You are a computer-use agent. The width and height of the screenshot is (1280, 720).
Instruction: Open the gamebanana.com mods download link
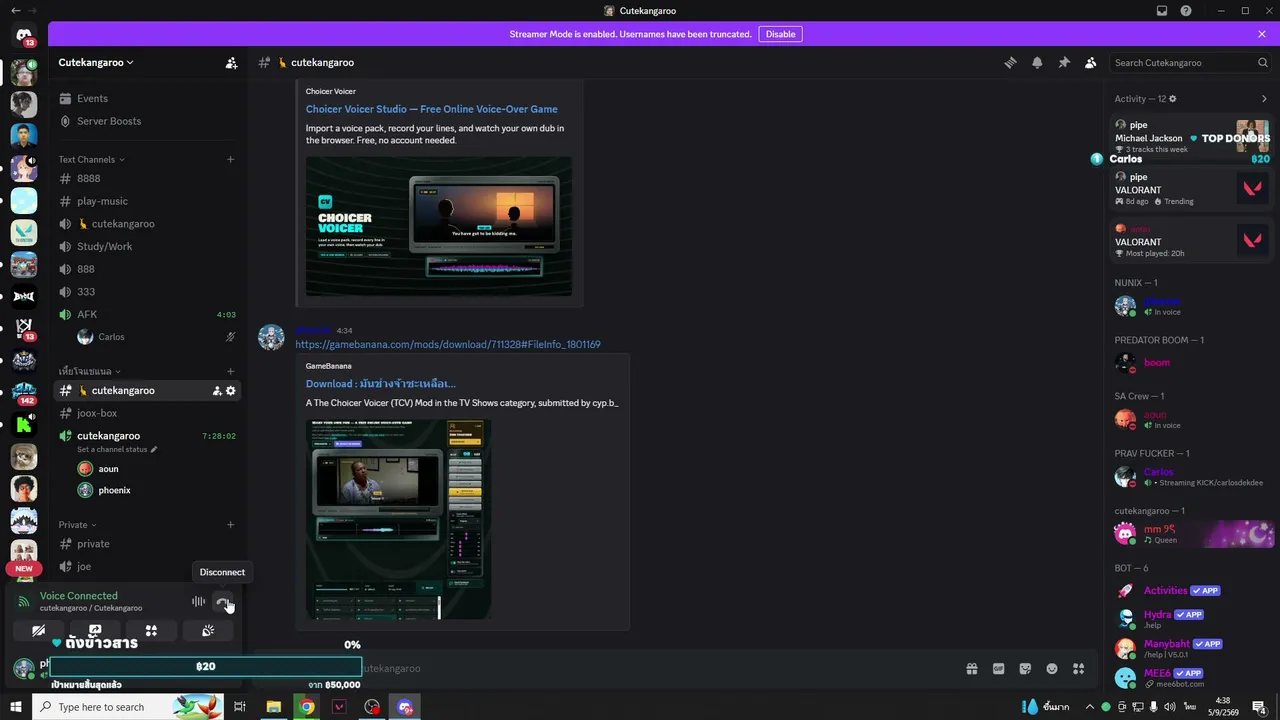(x=448, y=344)
